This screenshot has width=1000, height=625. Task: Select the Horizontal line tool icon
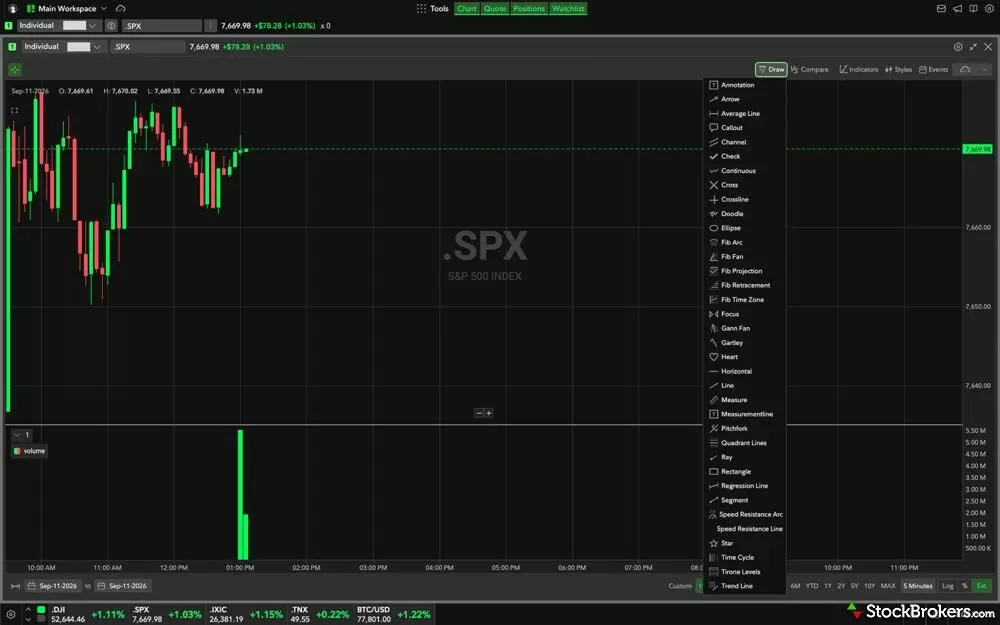714,371
